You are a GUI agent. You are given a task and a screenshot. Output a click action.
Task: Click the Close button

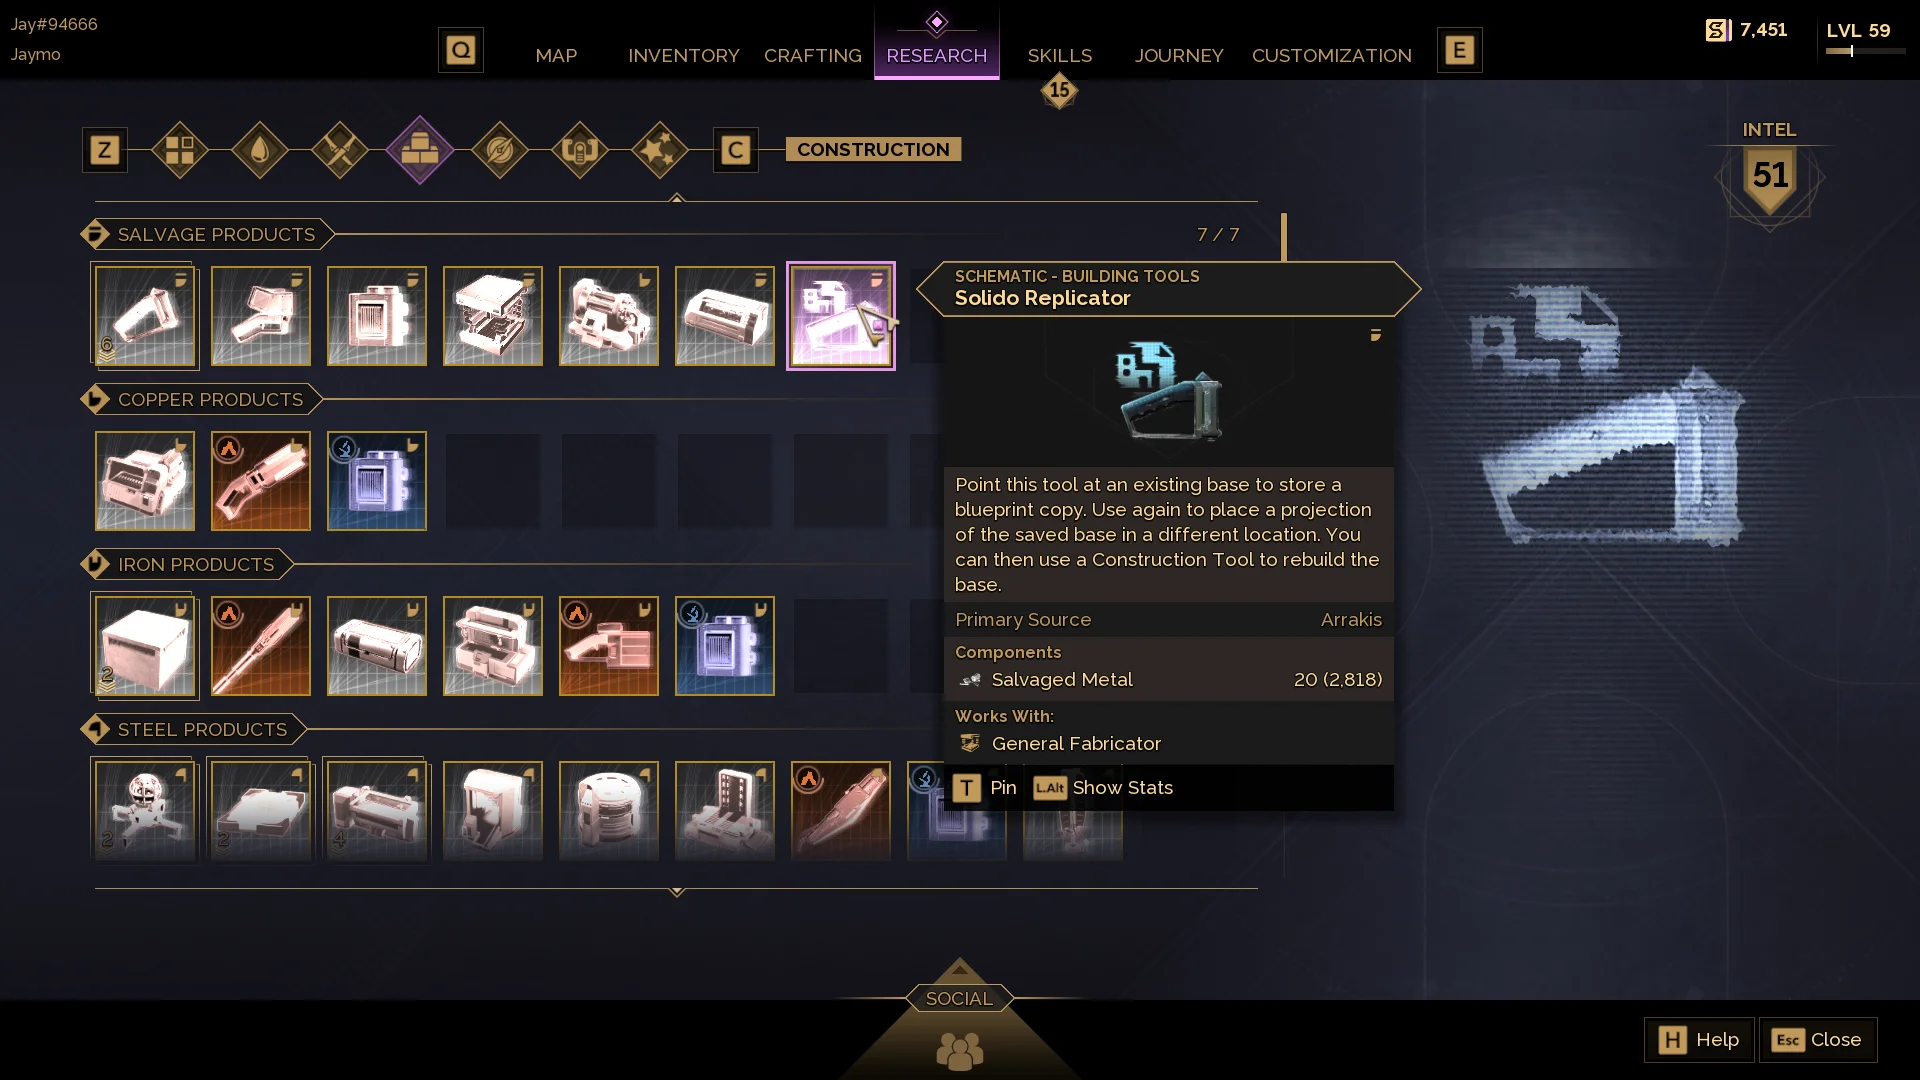(x=1818, y=1040)
